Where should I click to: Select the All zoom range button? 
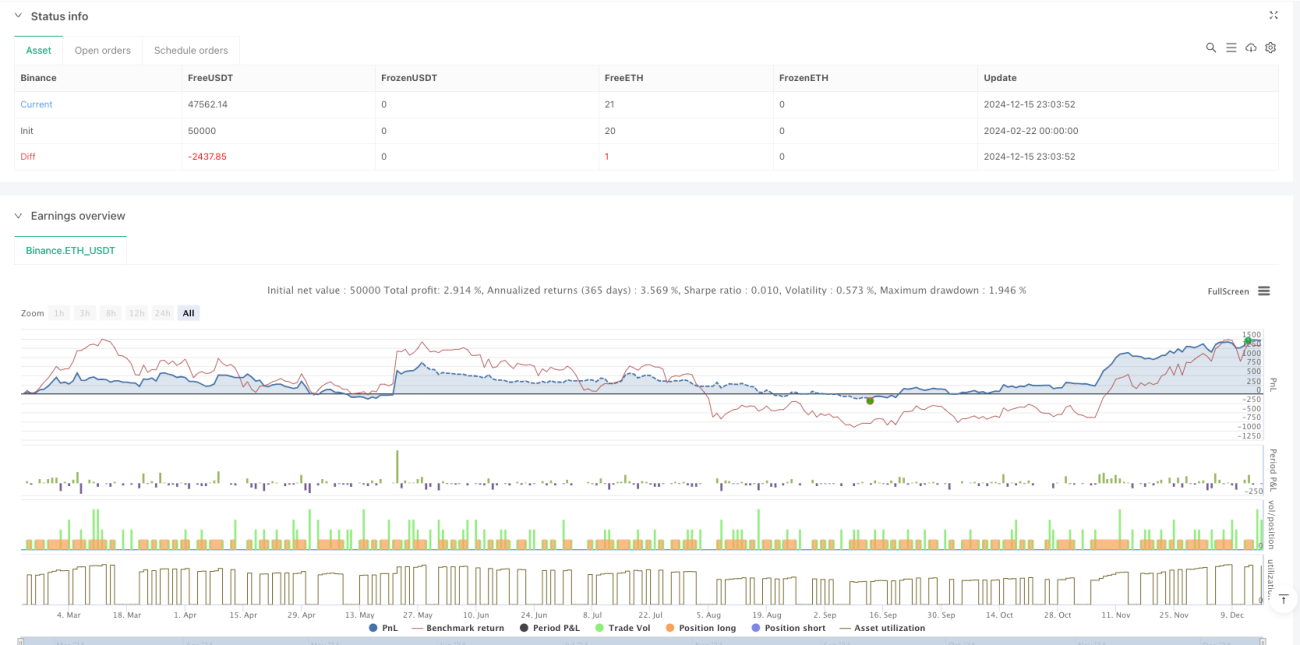[188, 313]
